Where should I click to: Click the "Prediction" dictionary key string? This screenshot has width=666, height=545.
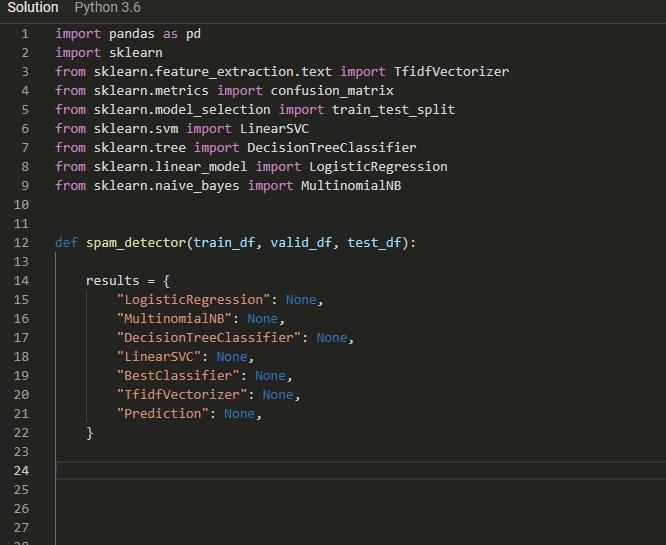coord(163,413)
